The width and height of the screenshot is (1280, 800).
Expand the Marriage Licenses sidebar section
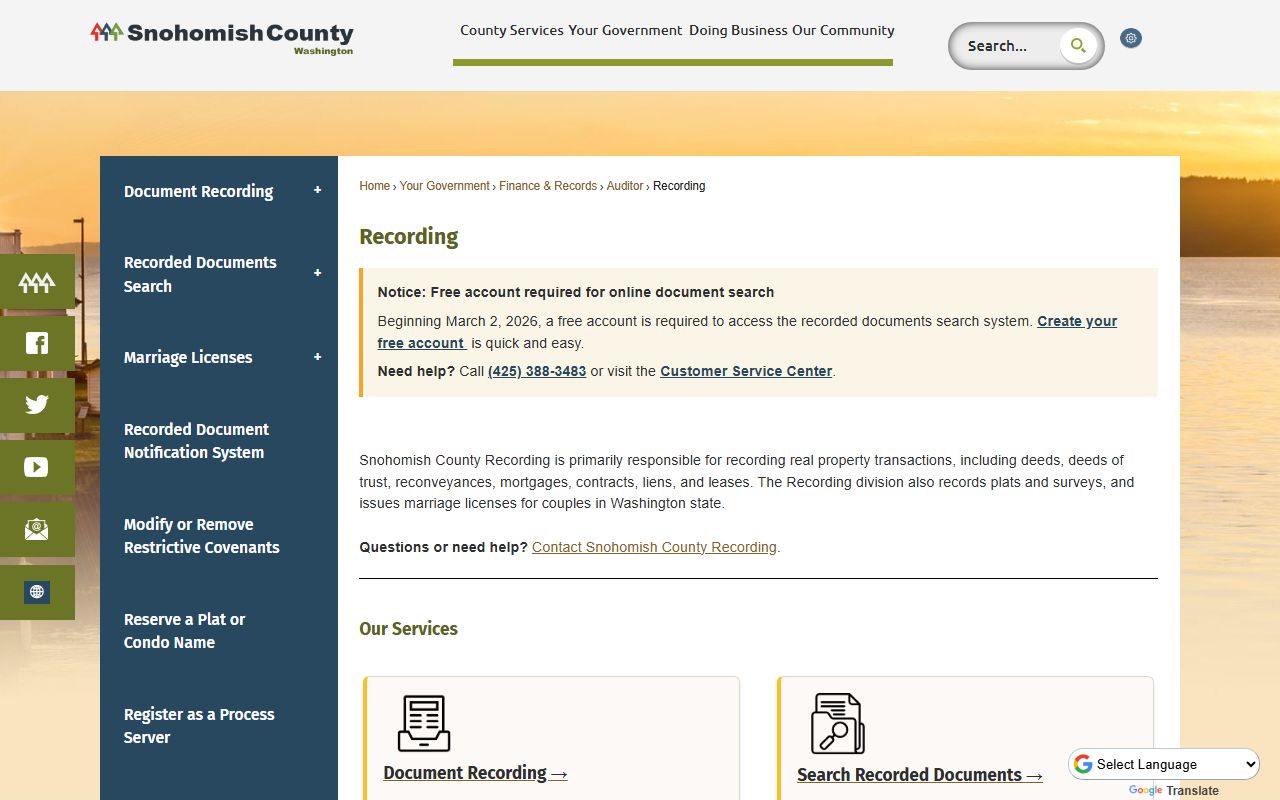[318, 357]
